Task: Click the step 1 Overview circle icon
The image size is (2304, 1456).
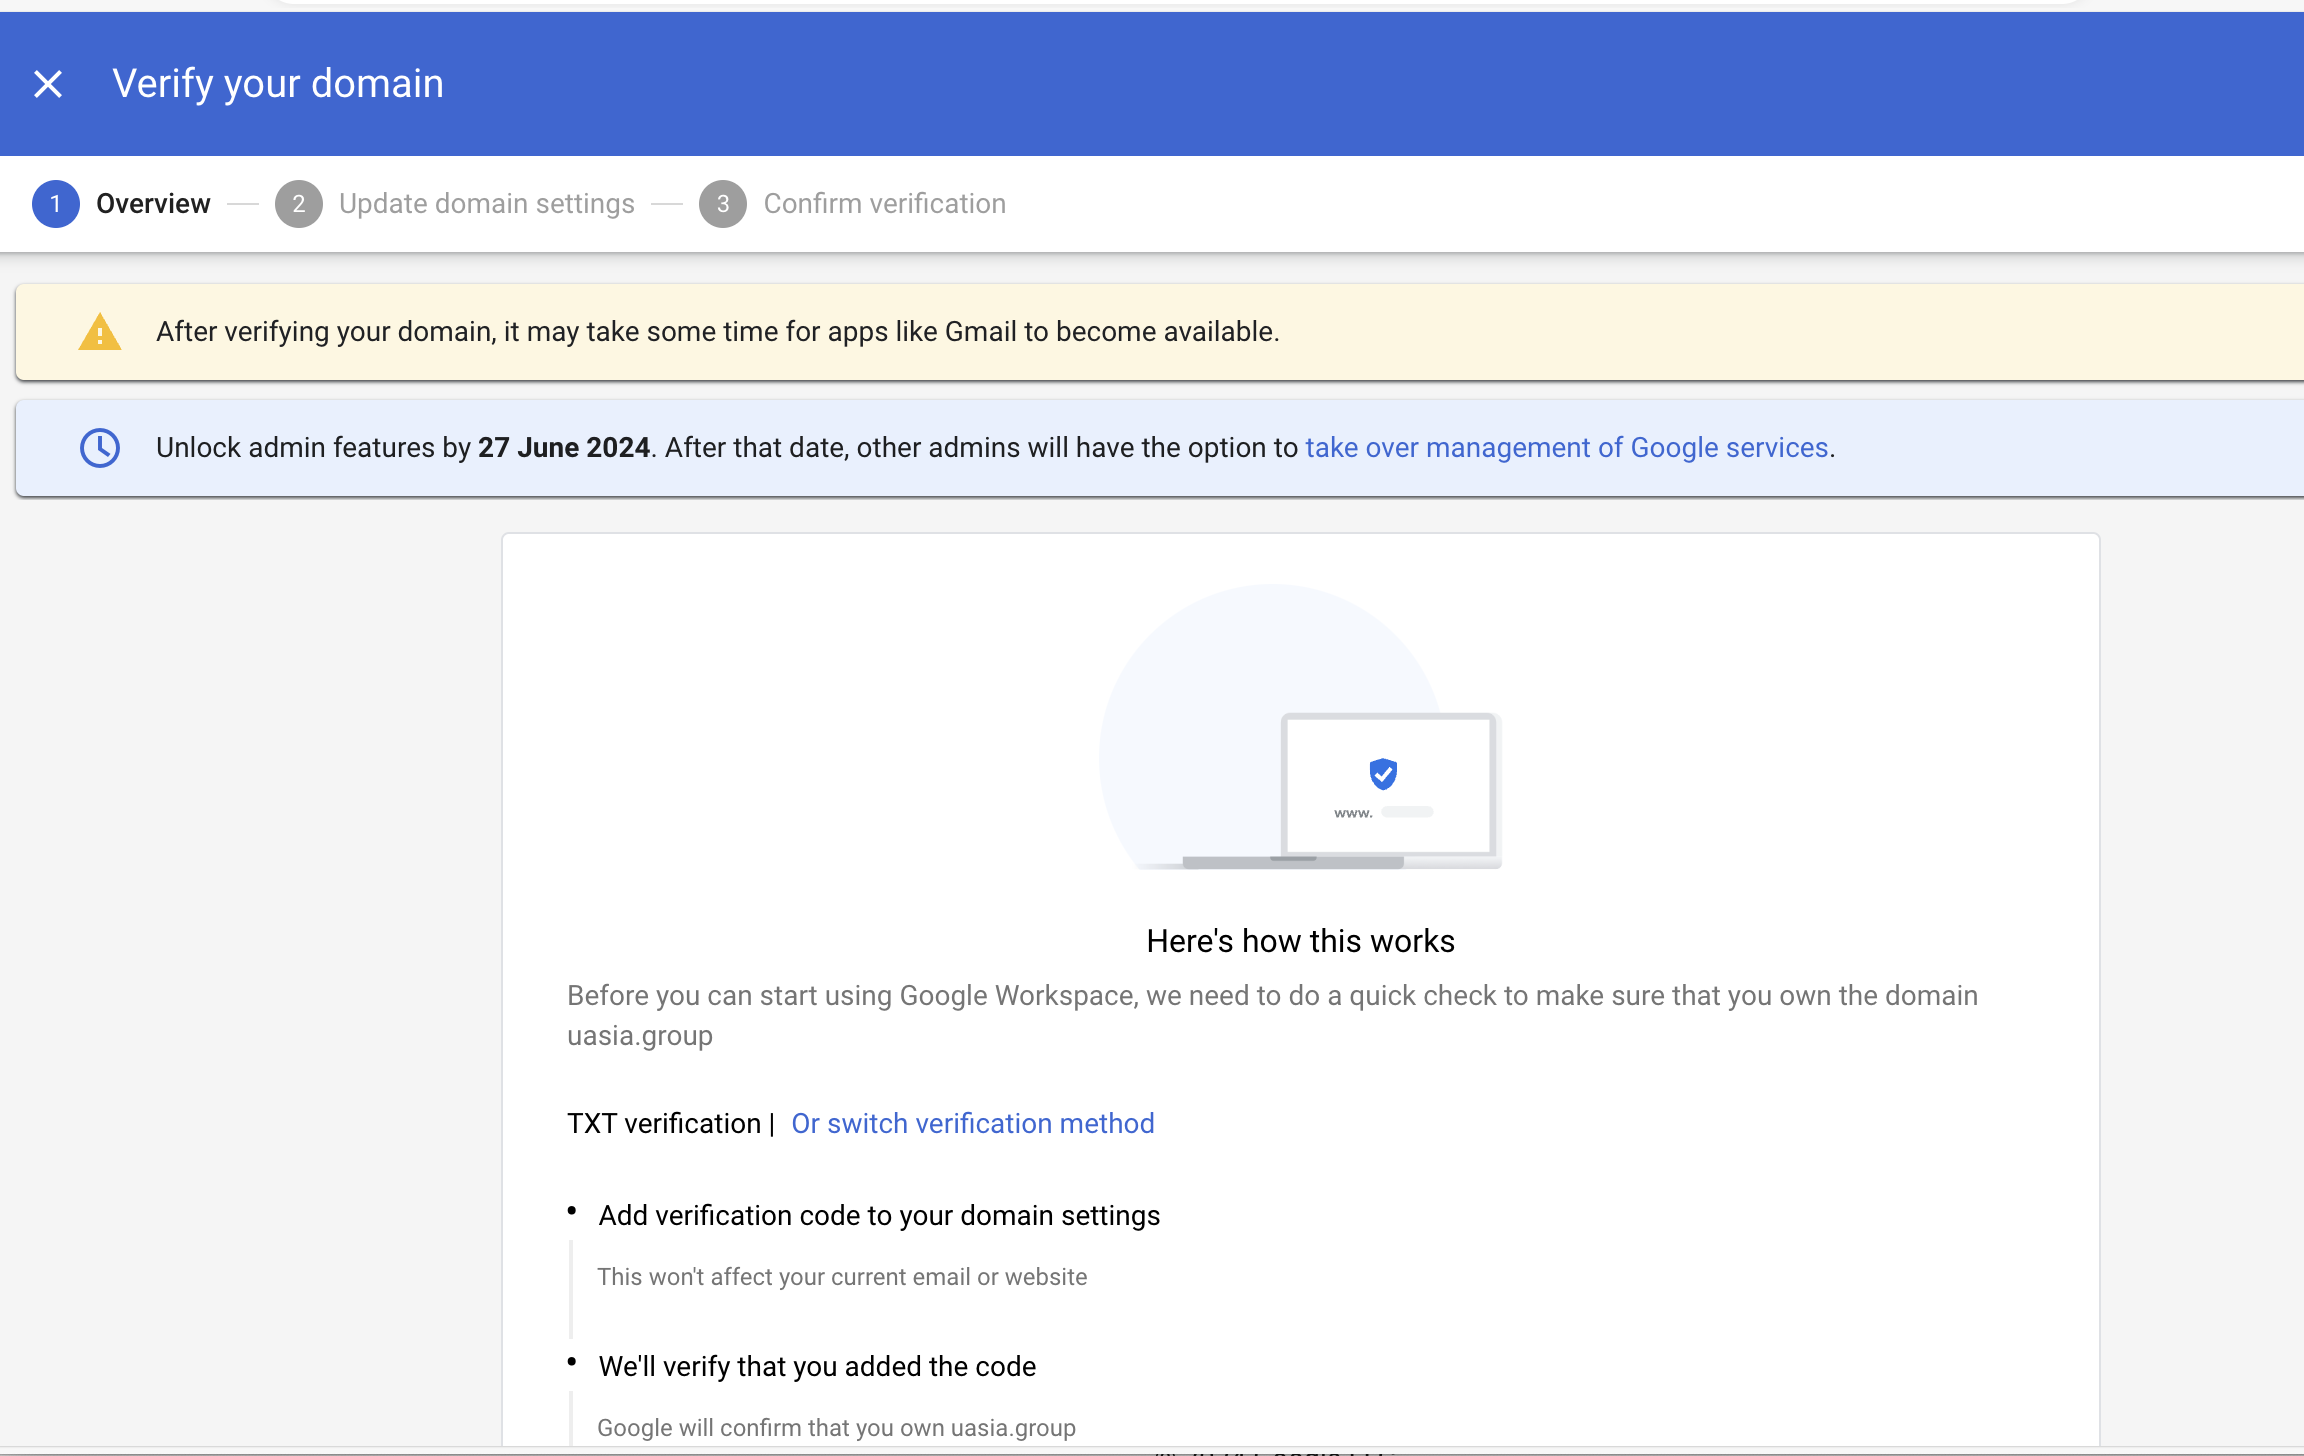Action: pos(57,203)
